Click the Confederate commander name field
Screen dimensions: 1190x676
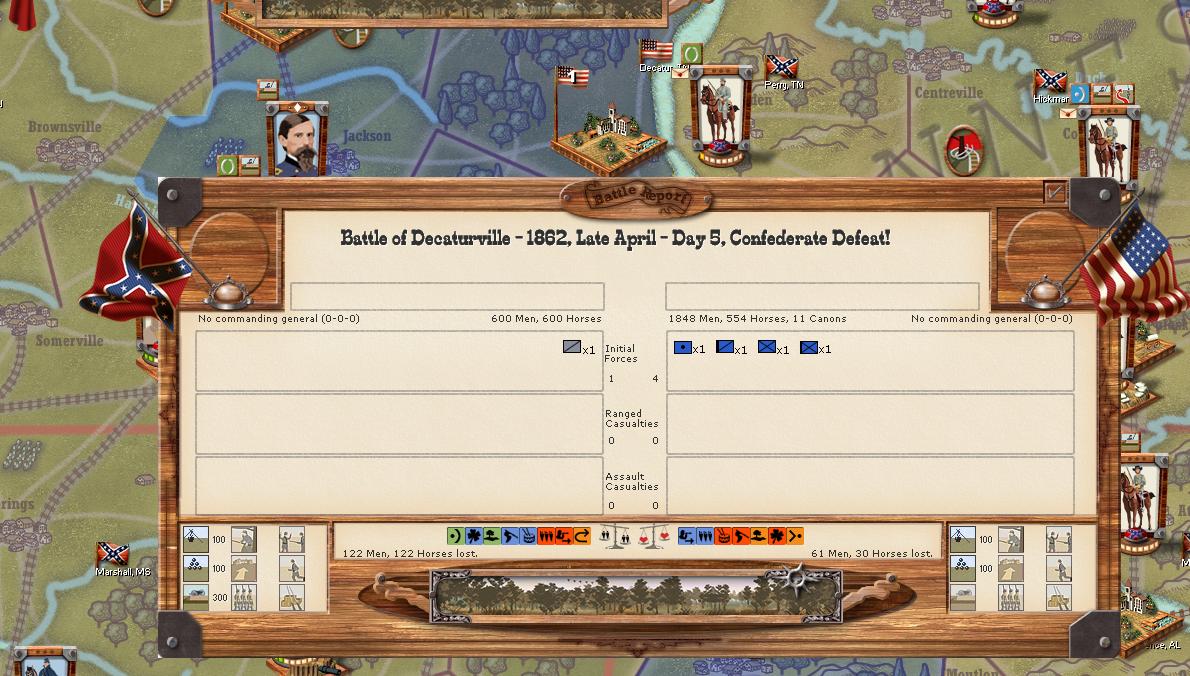coord(447,297)
